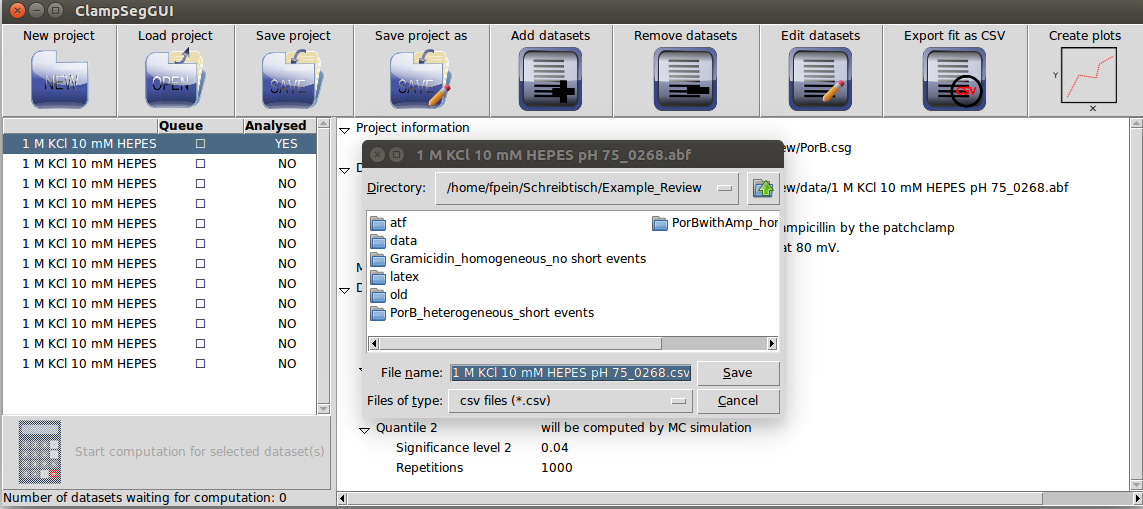
Task: Click the Repetitions value 1000
Action: [x=556, y=467]
